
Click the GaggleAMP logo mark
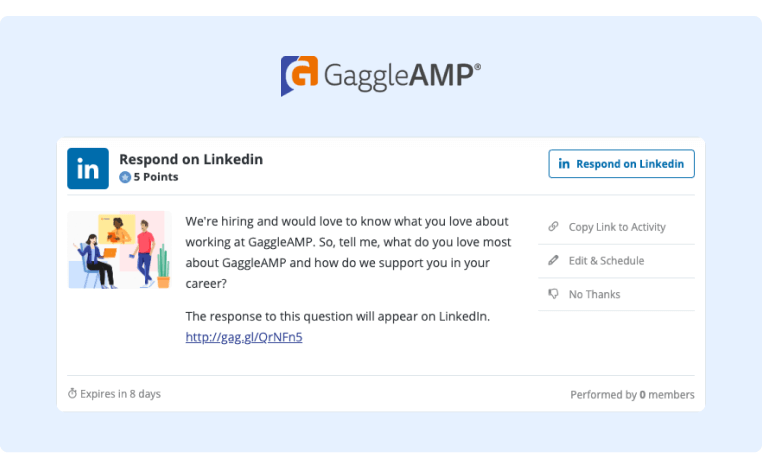(299, 76)
